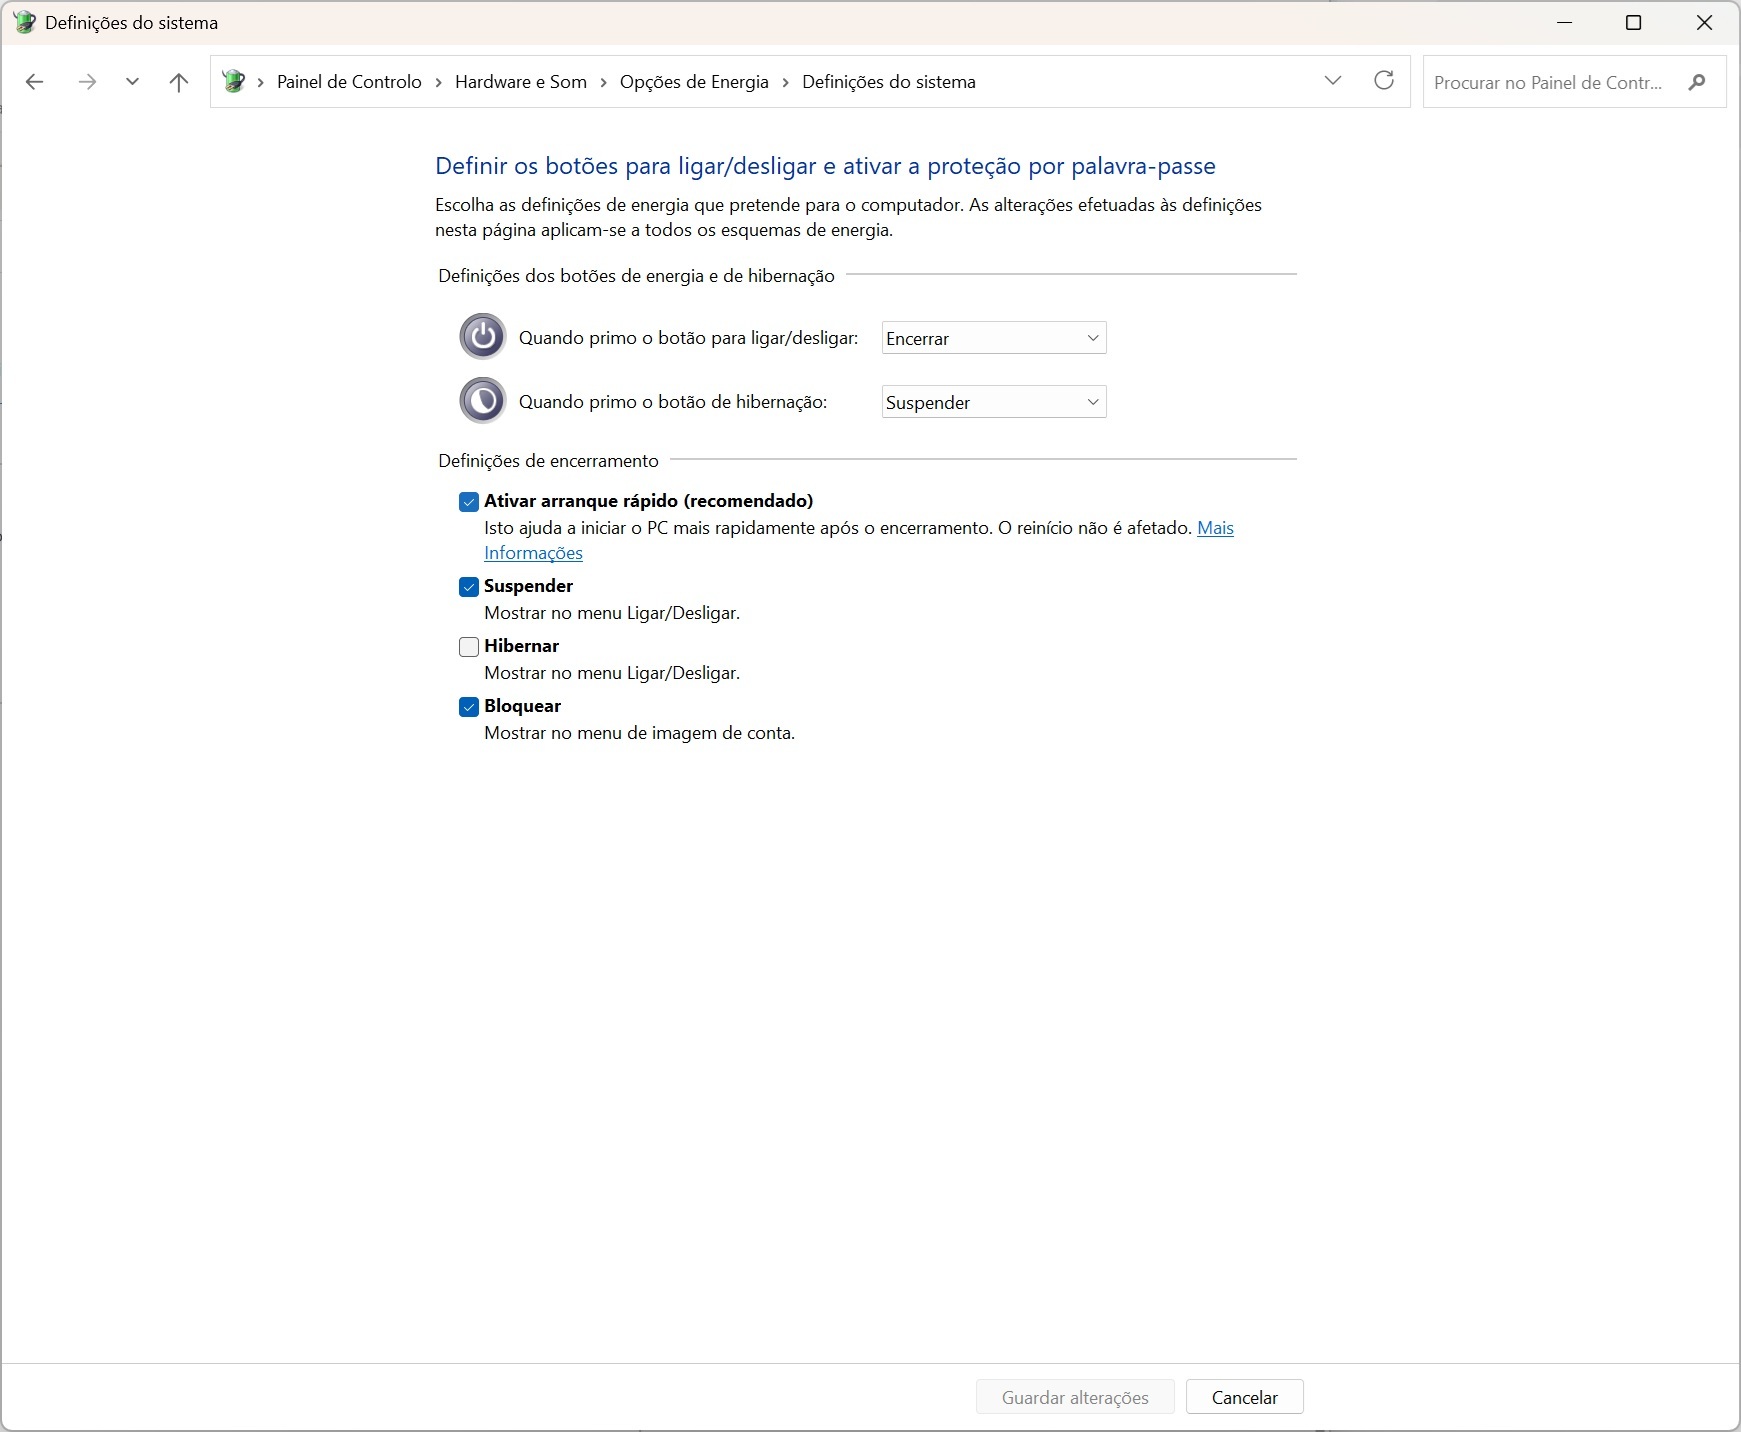Click the up arrow navigation icon
Image resolution: width=1741 pixels, height=1432 pixels.
(179, 82)
